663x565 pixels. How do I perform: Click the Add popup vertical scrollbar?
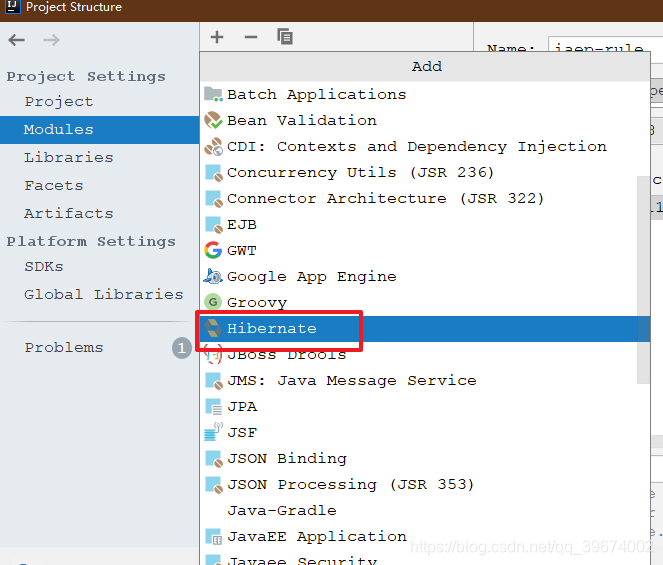643,280
